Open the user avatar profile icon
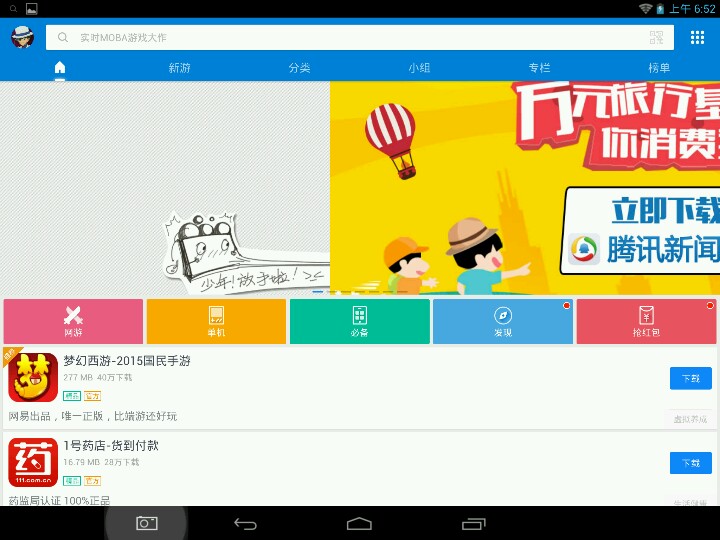720x540 pixels. tap(22, 37)
